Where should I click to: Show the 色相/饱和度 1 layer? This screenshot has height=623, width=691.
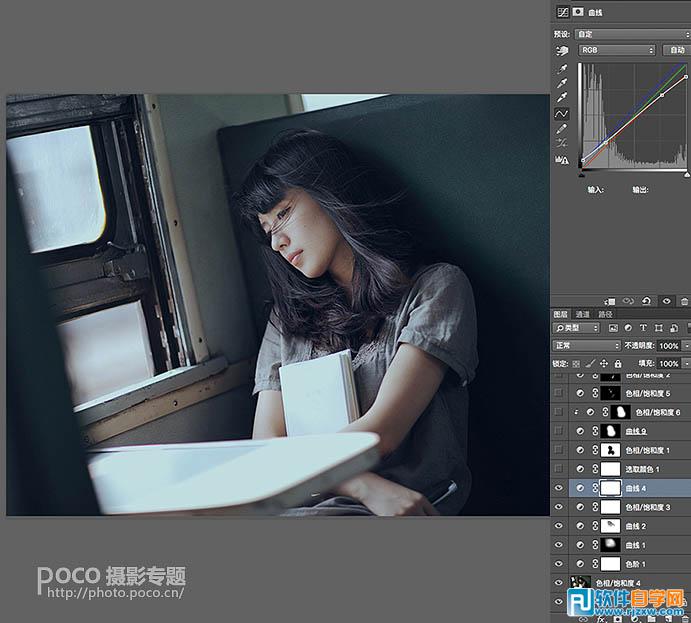(558, 449)
